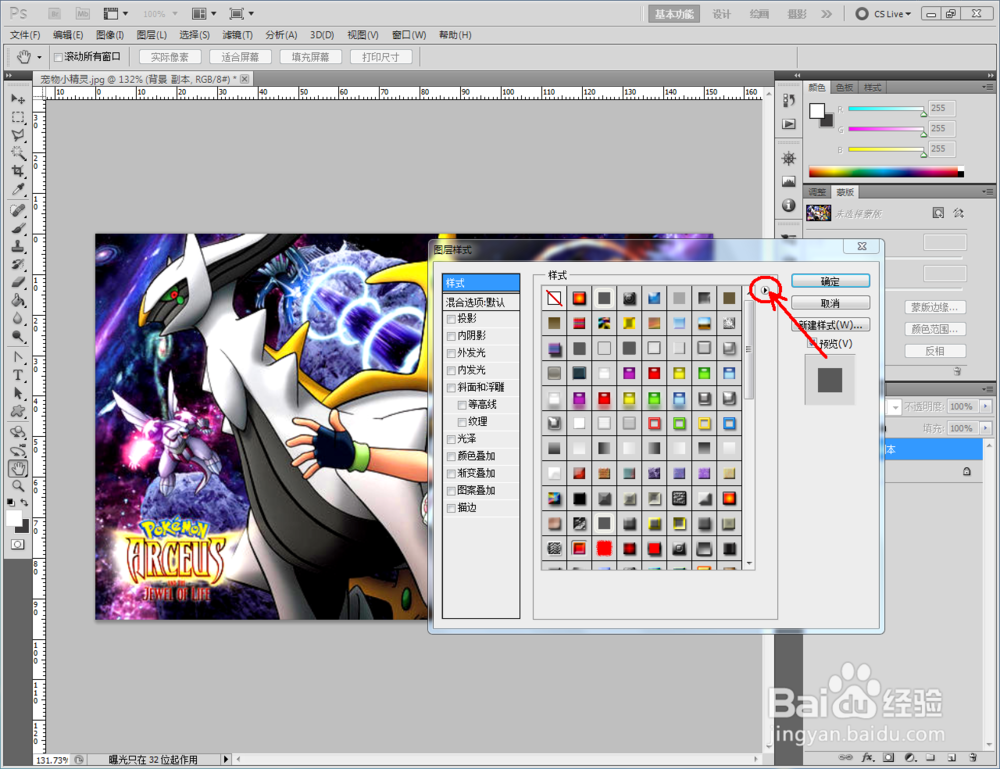The image size is (1000, 769).
Task: Enable the 光泽 satin checkbox
Action: tap(451, 439)
